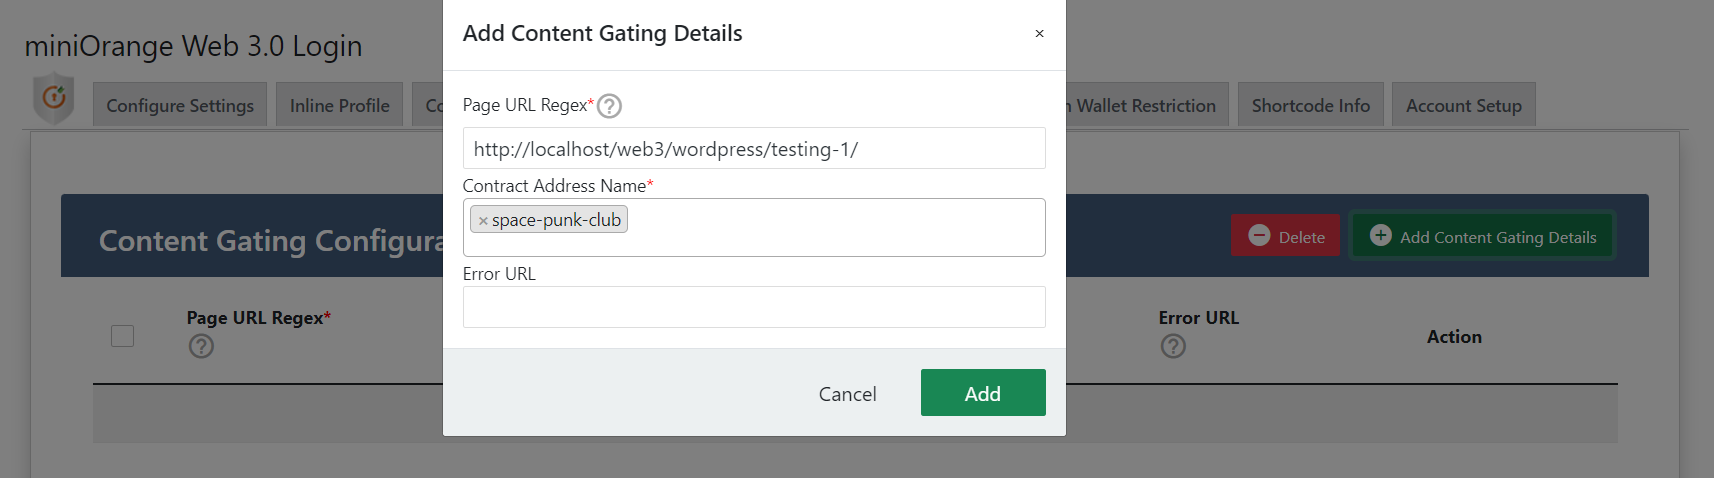
Task: Click the Error URL label in dialog
Action: click(499, 274)
